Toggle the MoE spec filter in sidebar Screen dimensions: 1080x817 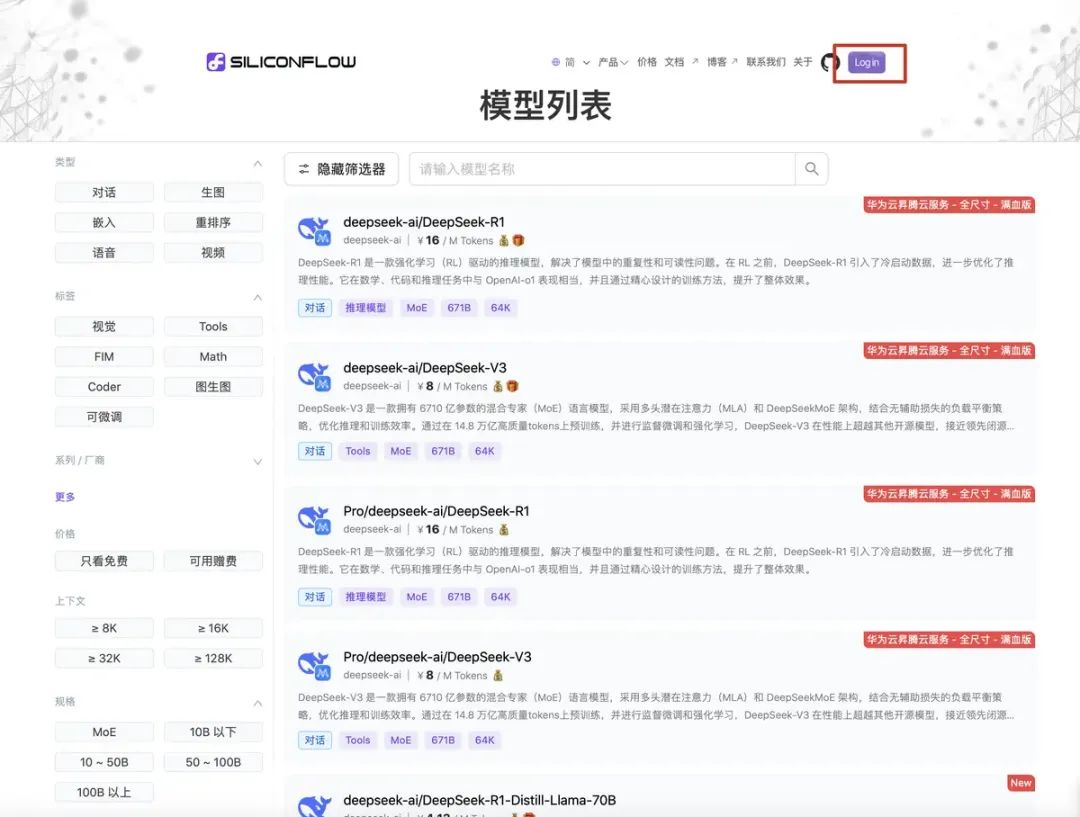104,732
